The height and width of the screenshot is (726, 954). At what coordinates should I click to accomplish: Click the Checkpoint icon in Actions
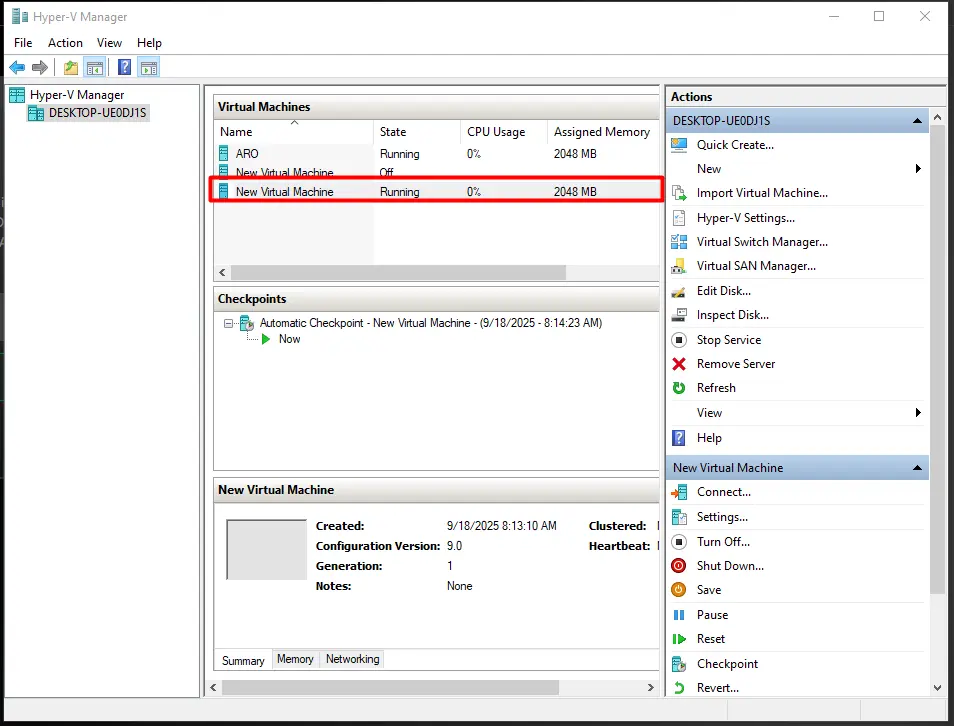pos(679,664)
